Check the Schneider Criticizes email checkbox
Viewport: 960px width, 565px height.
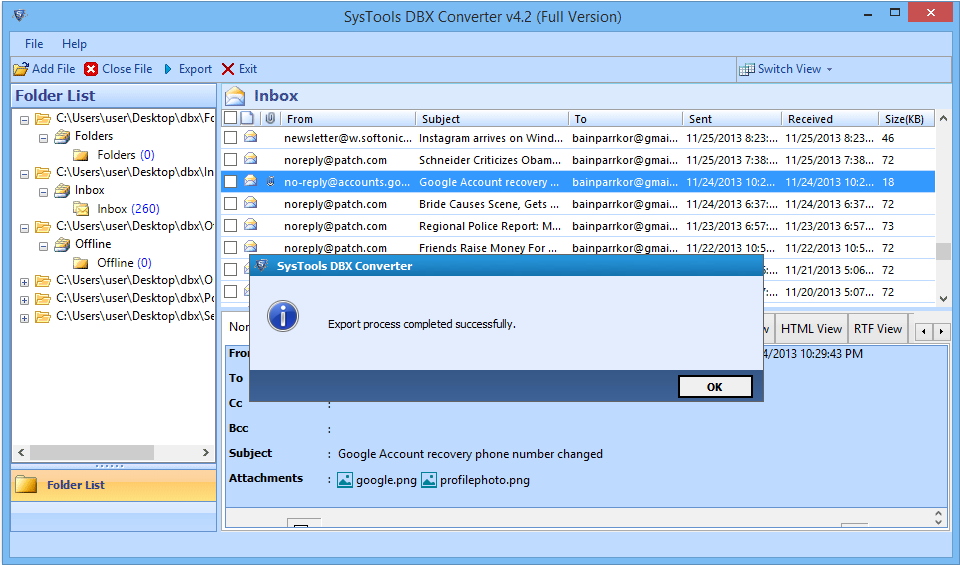[x=230, y=160]
